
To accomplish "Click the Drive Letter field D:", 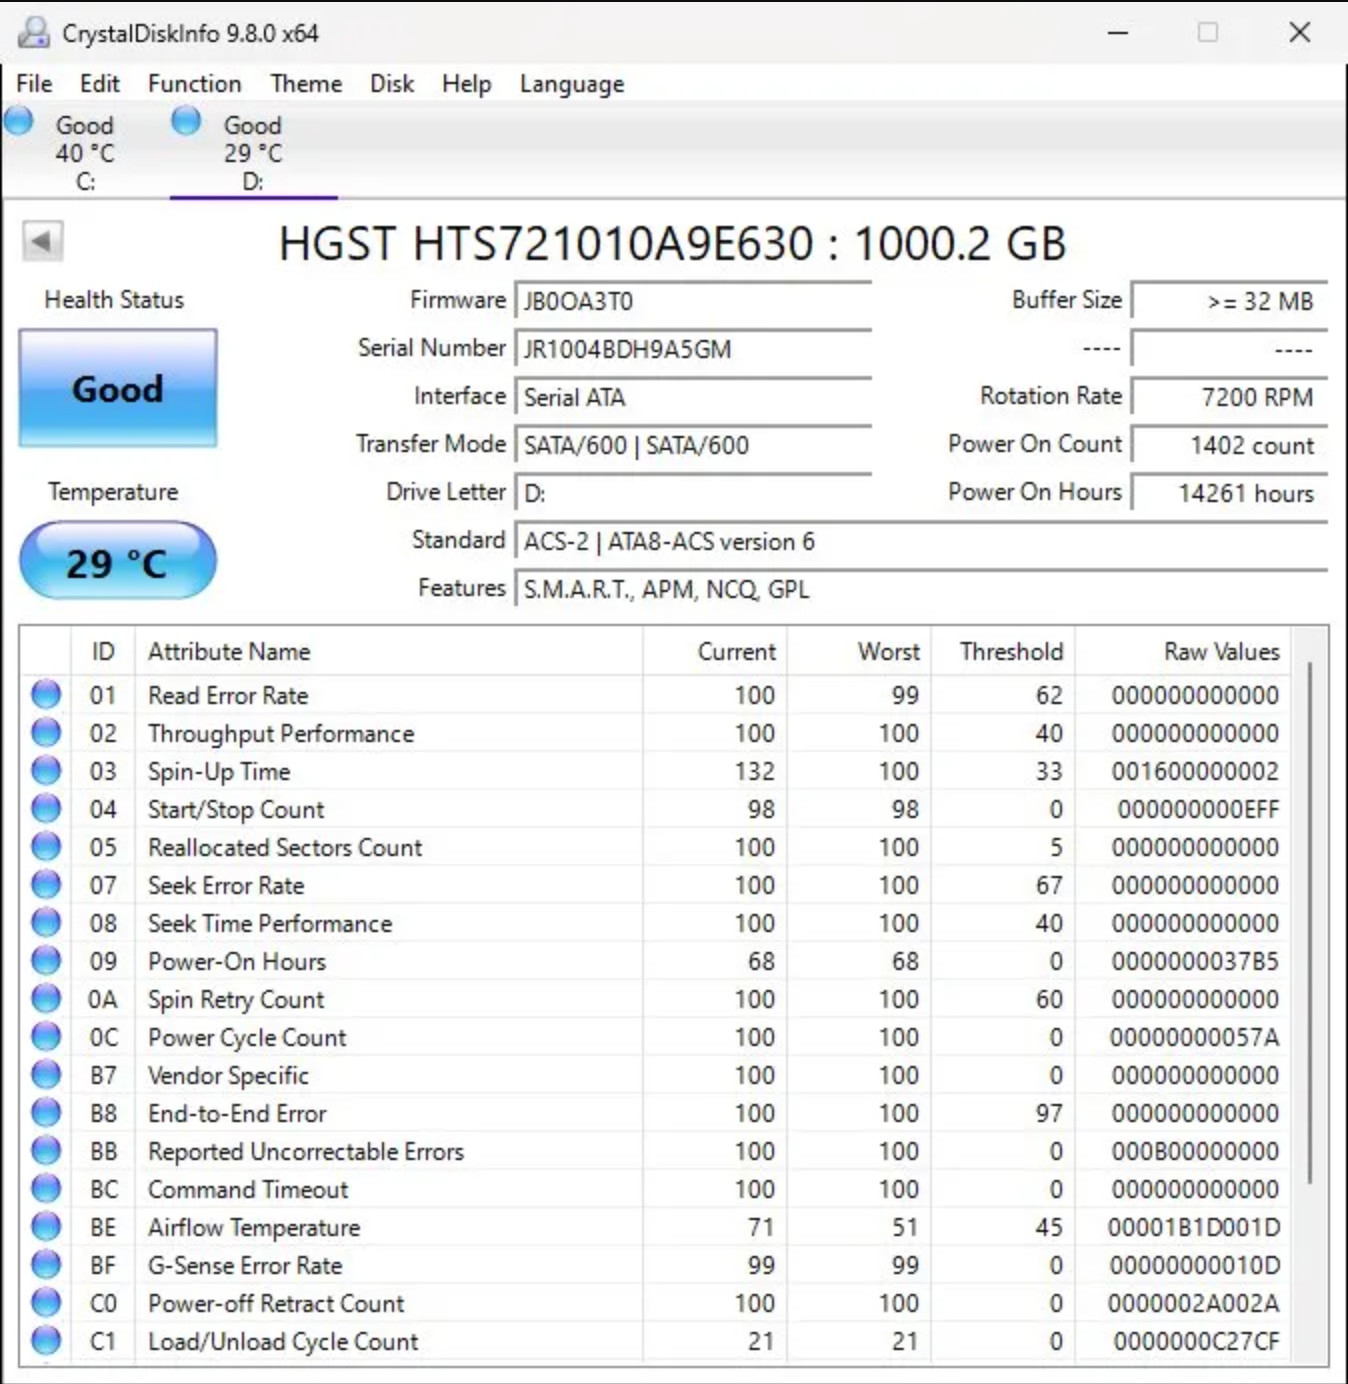I will (x=693, y=493).
